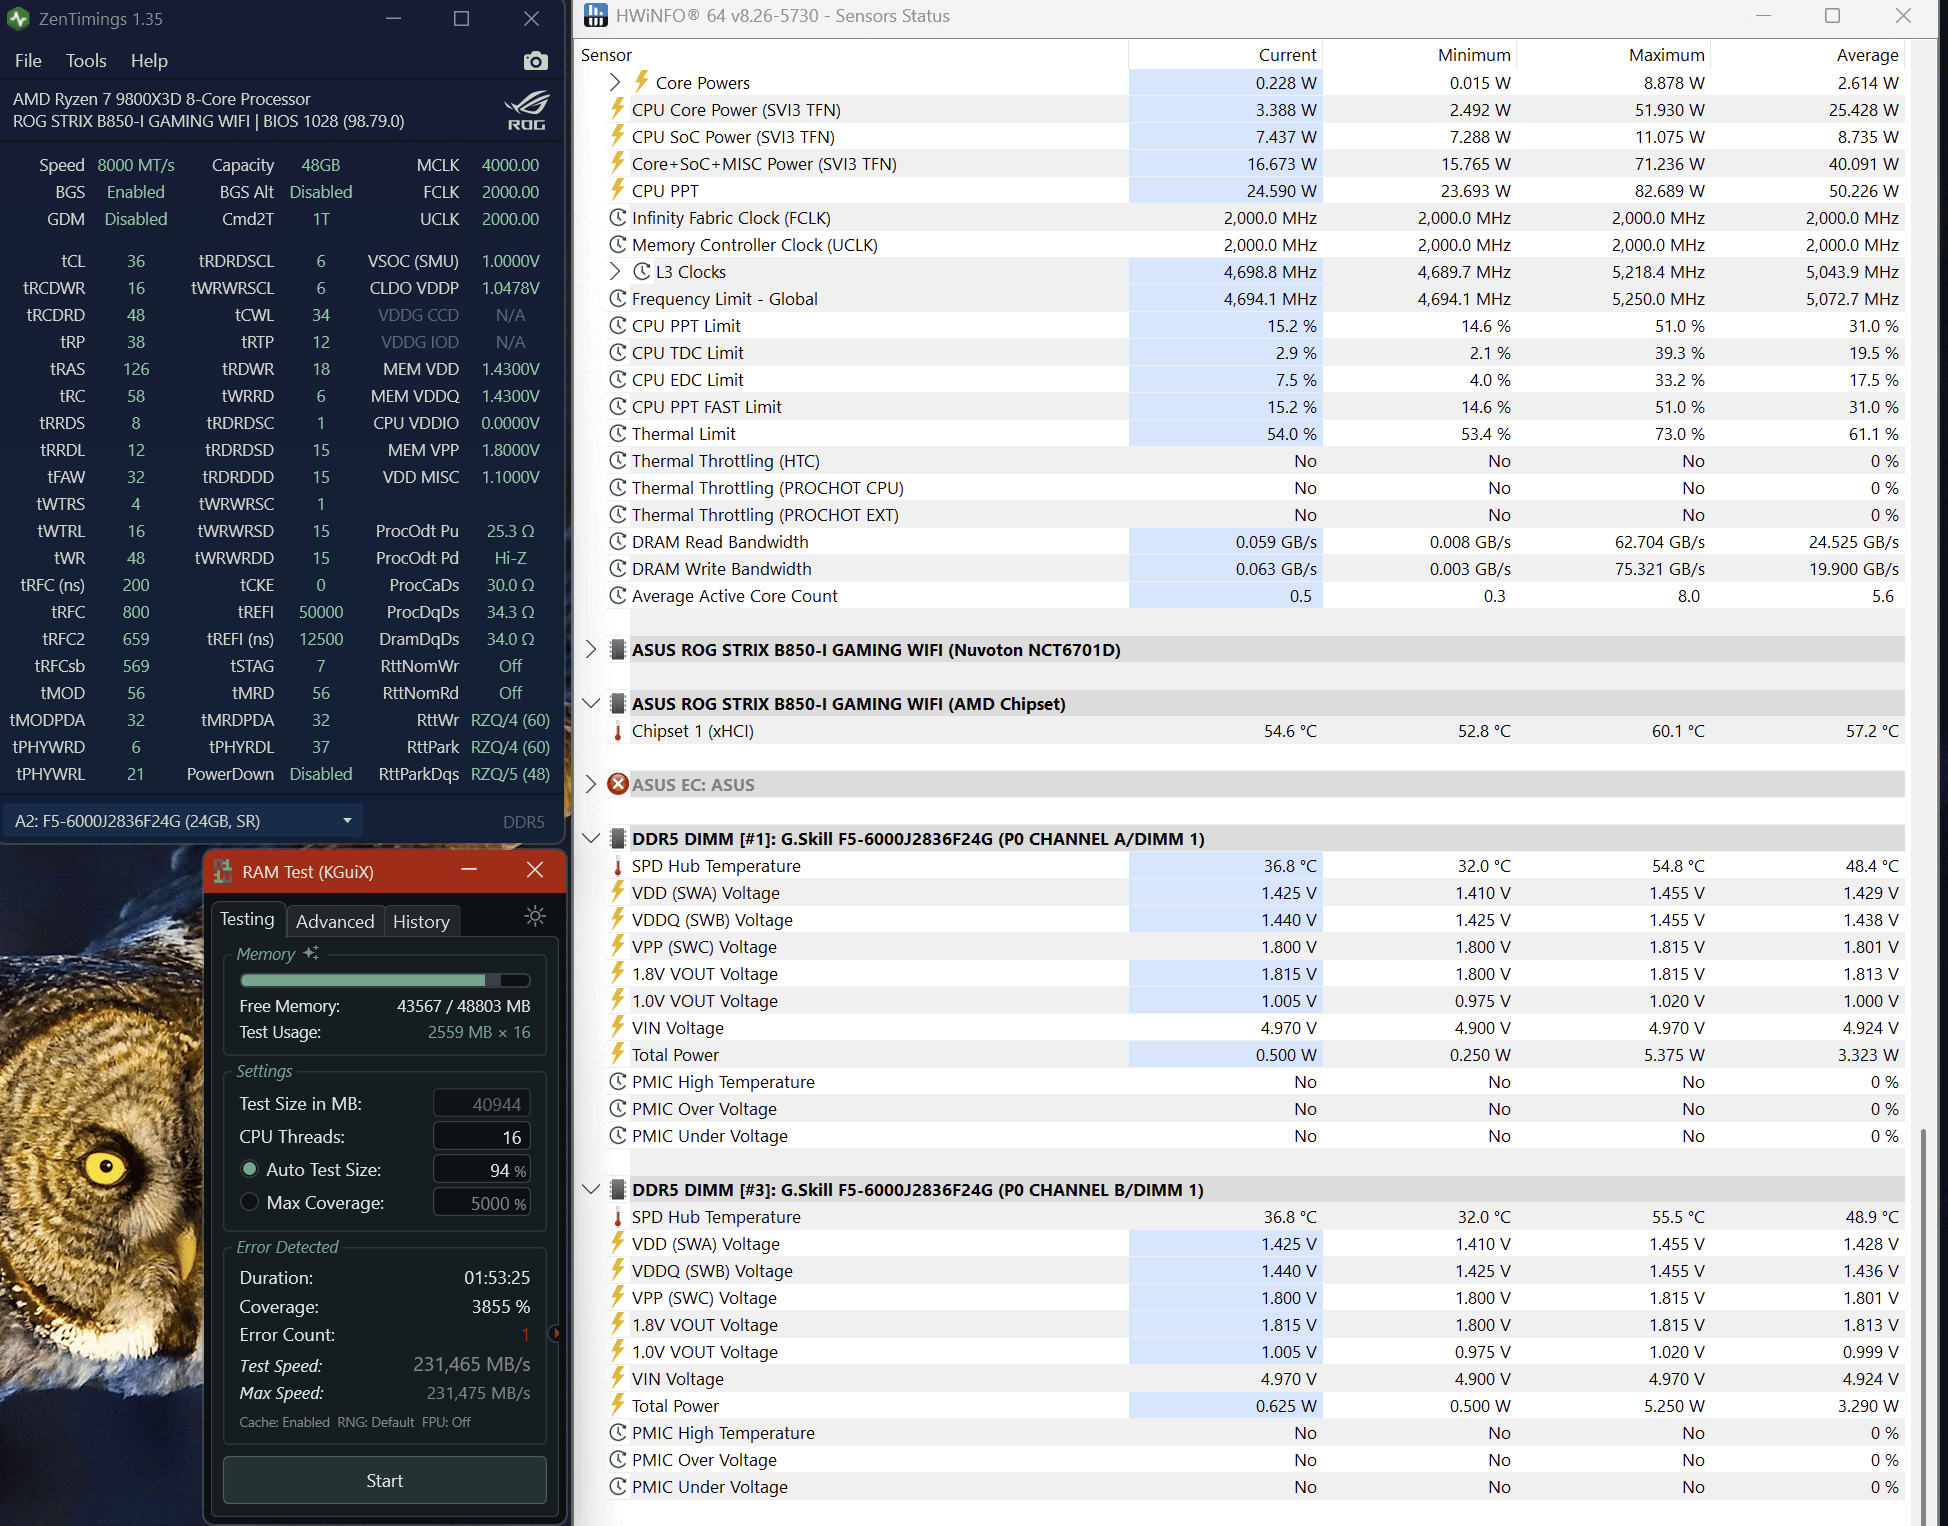Click the clock icon beside L3 Clocks
This screenshot has height=1526, width=1948.
tap(642, 271)
